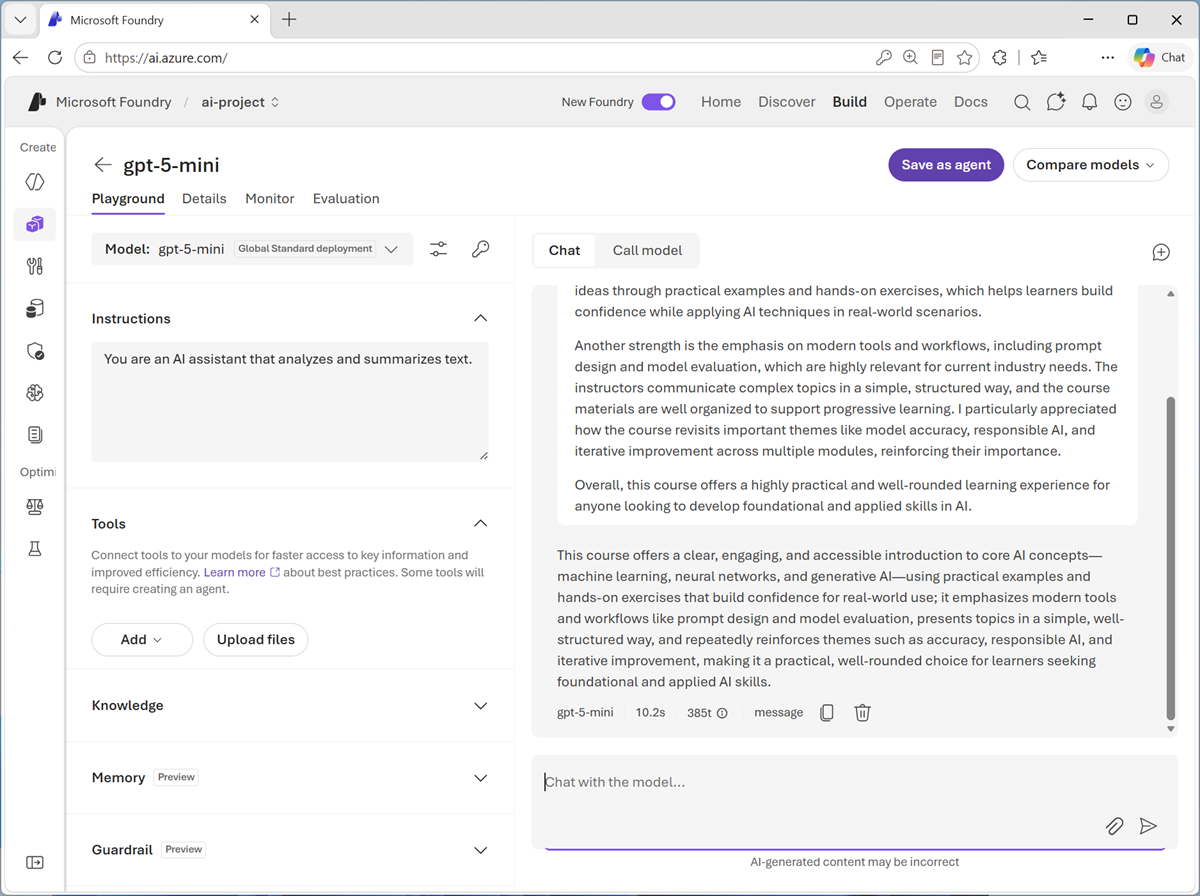This screenshot has width=1200, height=896.
Task: Start a new chat with plus icon
Action: pos(1161,252)
